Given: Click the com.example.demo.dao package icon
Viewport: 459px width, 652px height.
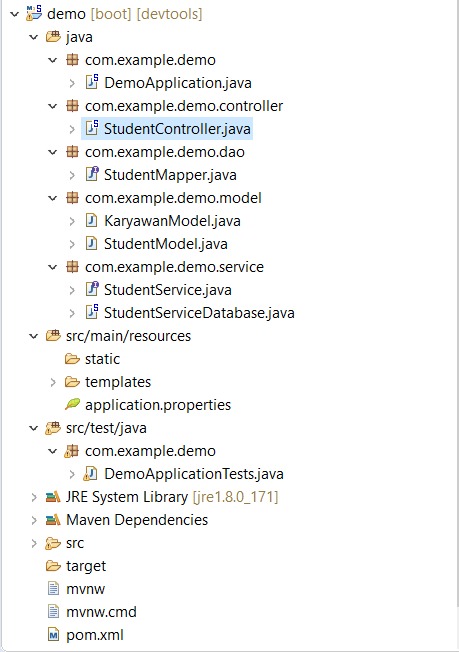Looking at the screenshot, I should coord(72,152).
